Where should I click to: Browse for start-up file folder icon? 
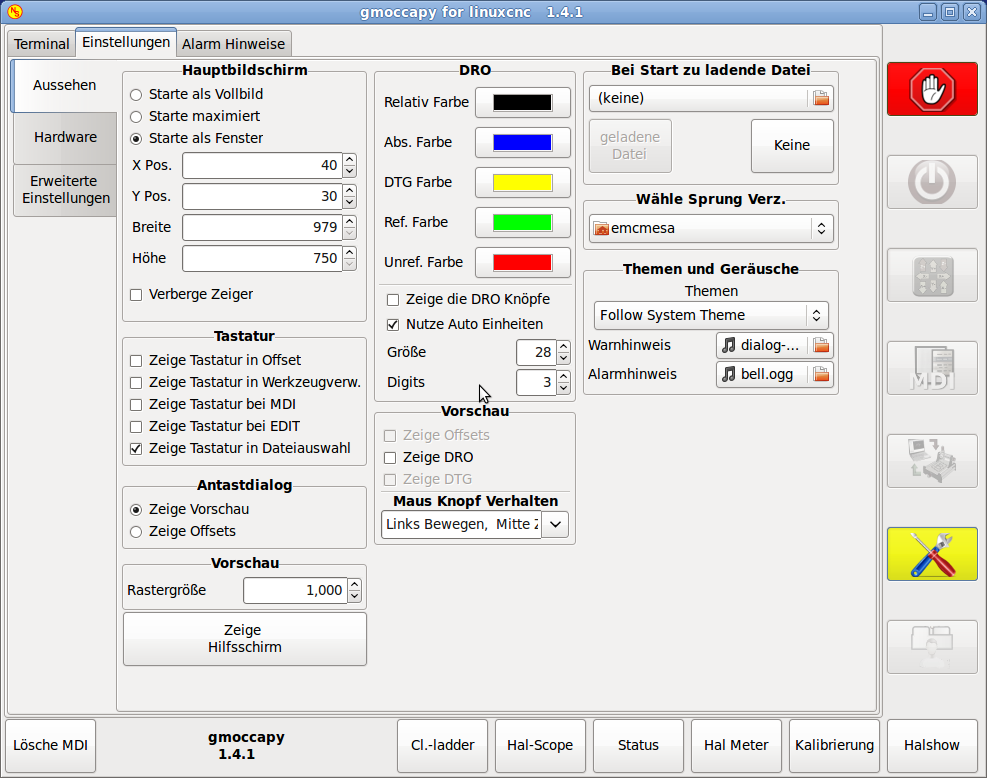click(x=821, y=98)
